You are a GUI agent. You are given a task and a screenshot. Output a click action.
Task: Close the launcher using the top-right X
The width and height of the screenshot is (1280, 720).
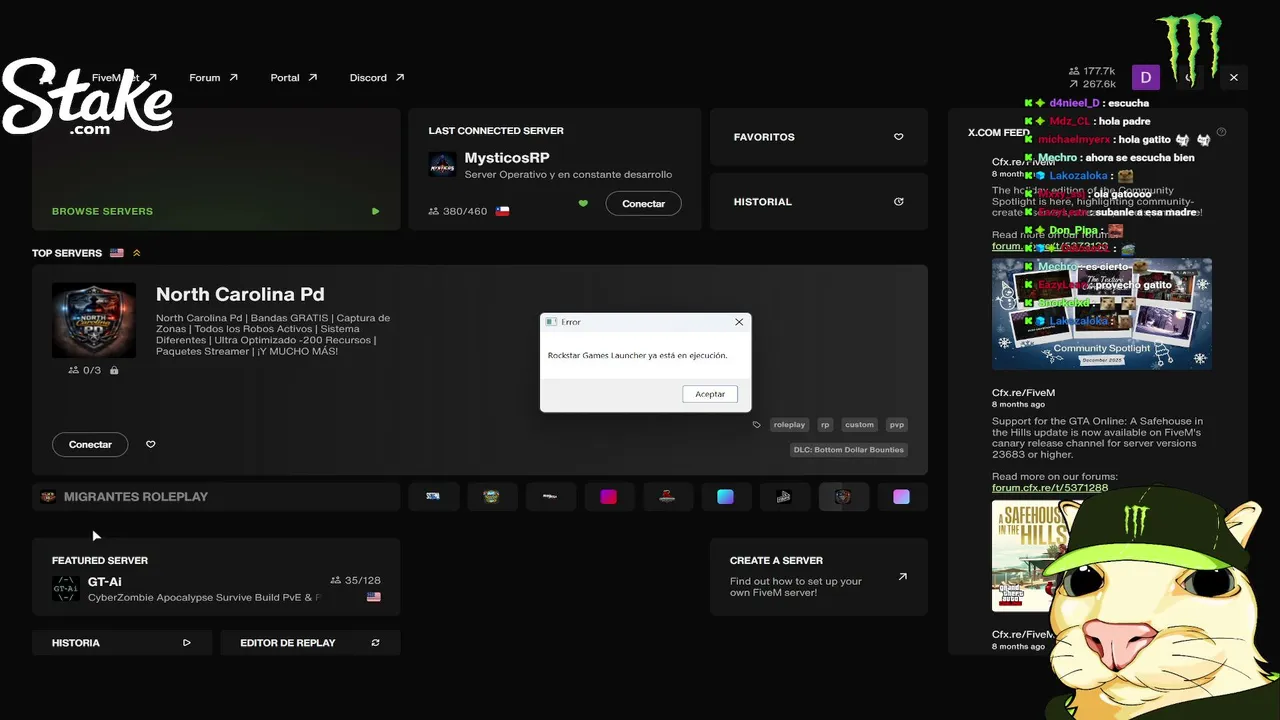[x=1234, y=77]
